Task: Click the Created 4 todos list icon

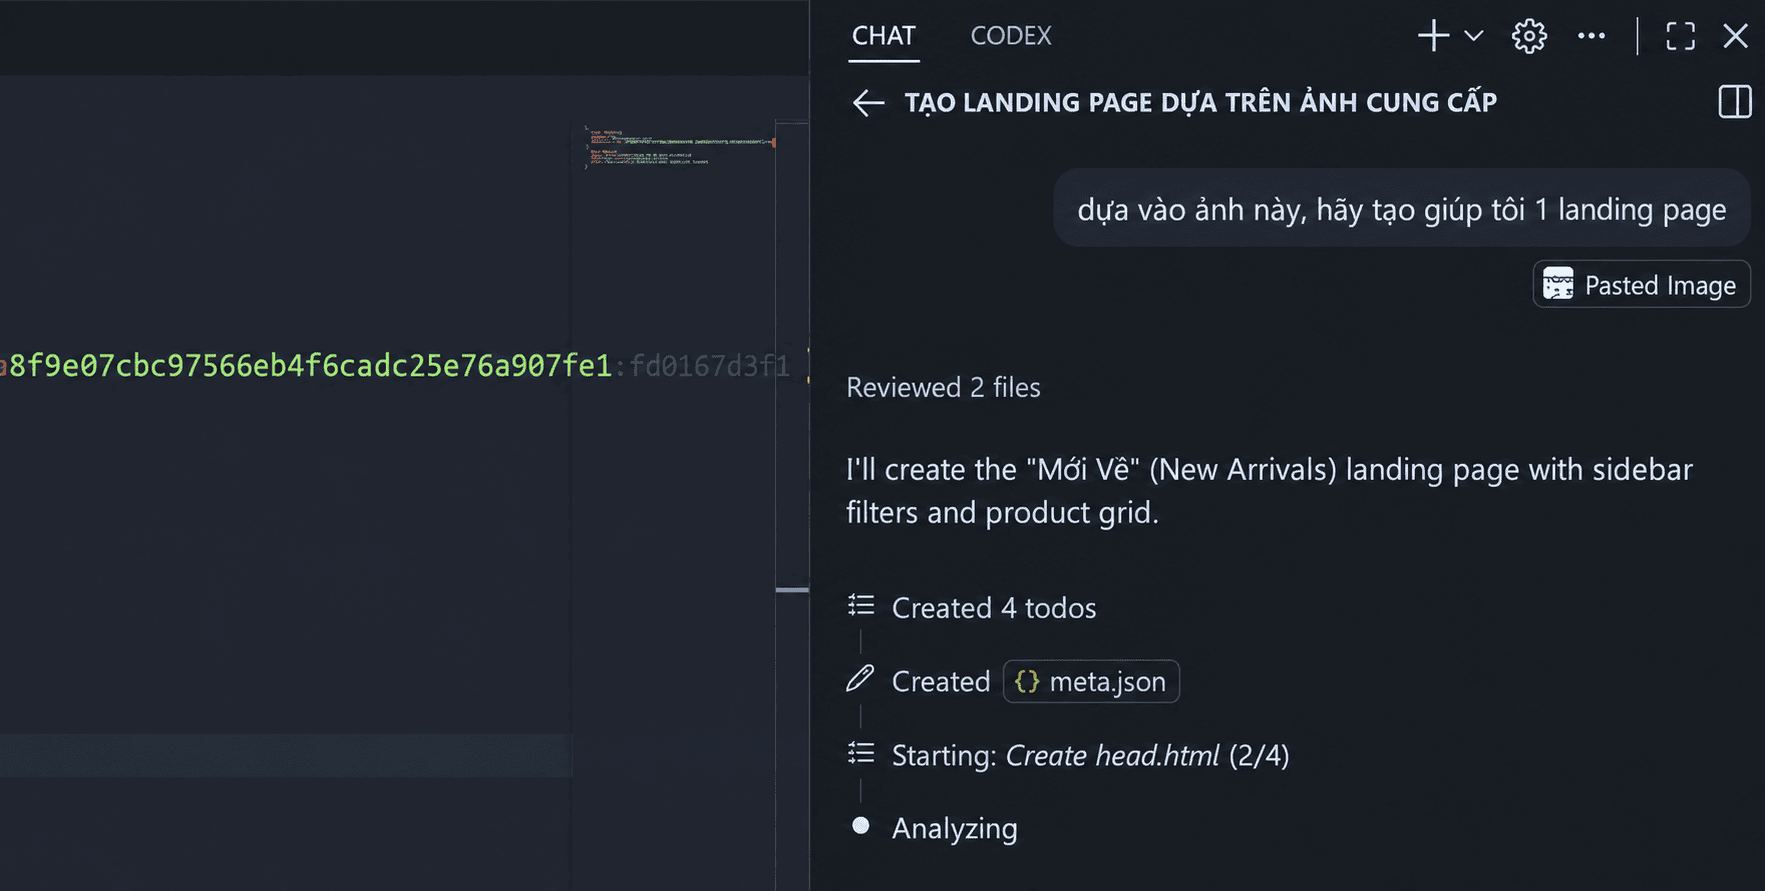Action: click(861, 605)
